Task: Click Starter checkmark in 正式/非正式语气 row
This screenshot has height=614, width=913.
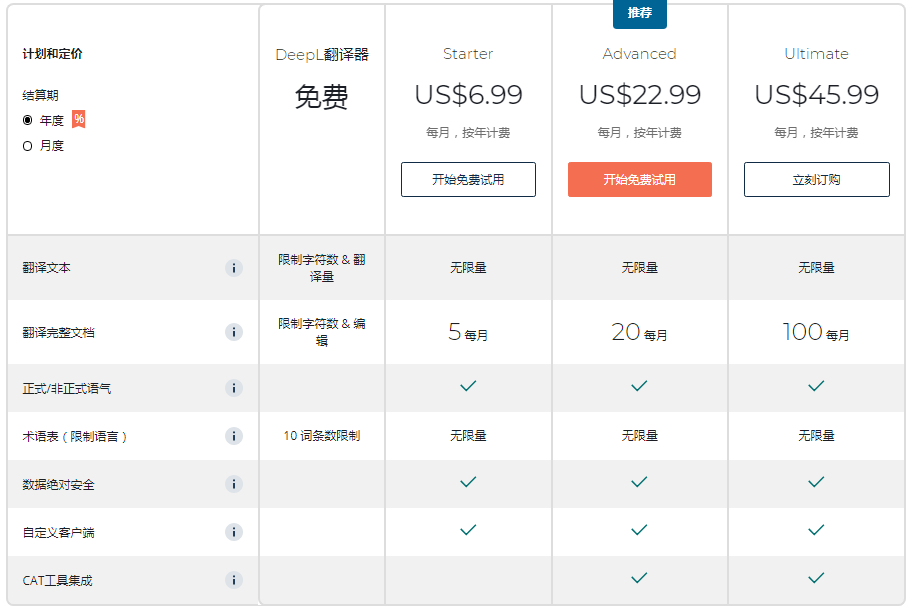Action: tap(468, 386)
